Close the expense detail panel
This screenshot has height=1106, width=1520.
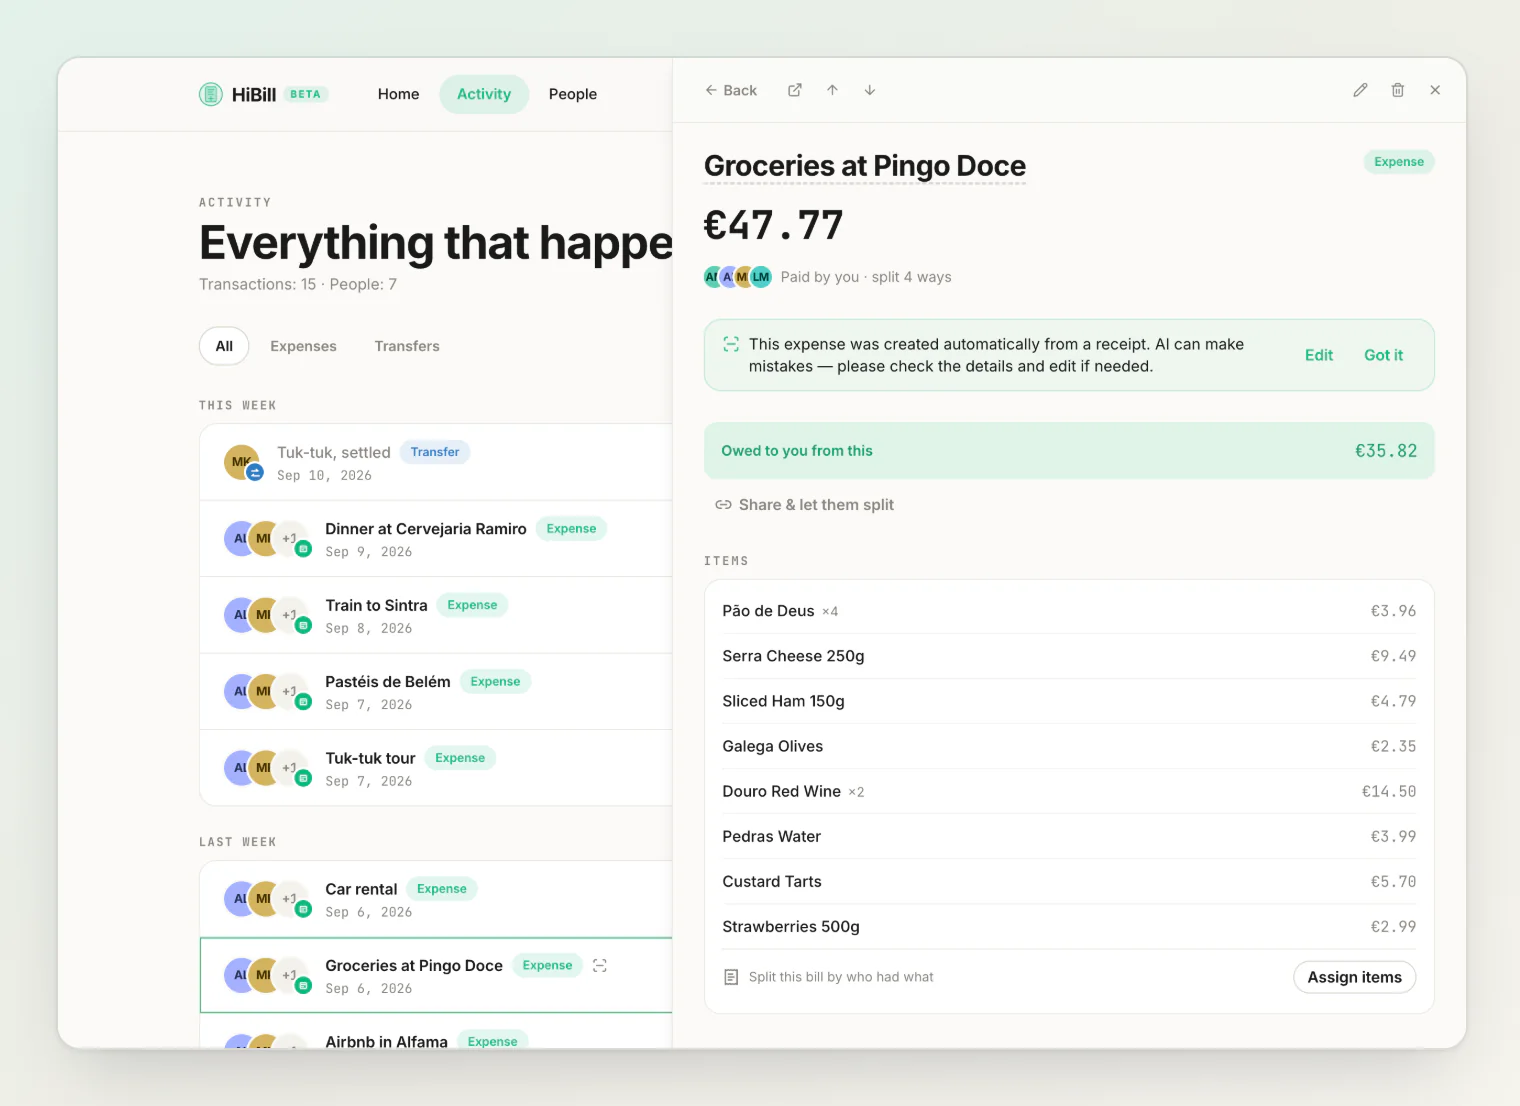1435,90
